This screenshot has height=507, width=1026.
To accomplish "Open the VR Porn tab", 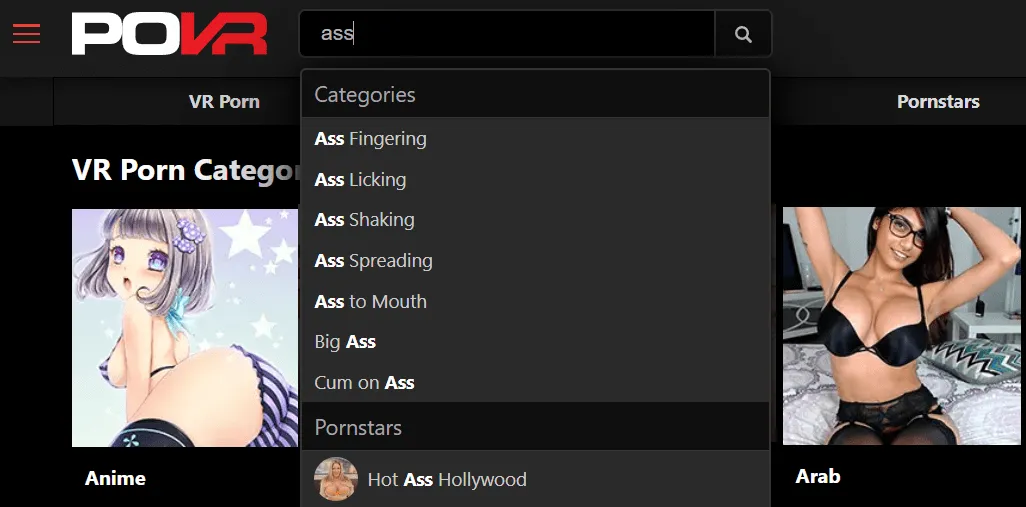I will pyautogui.click(x=224, y=102).
